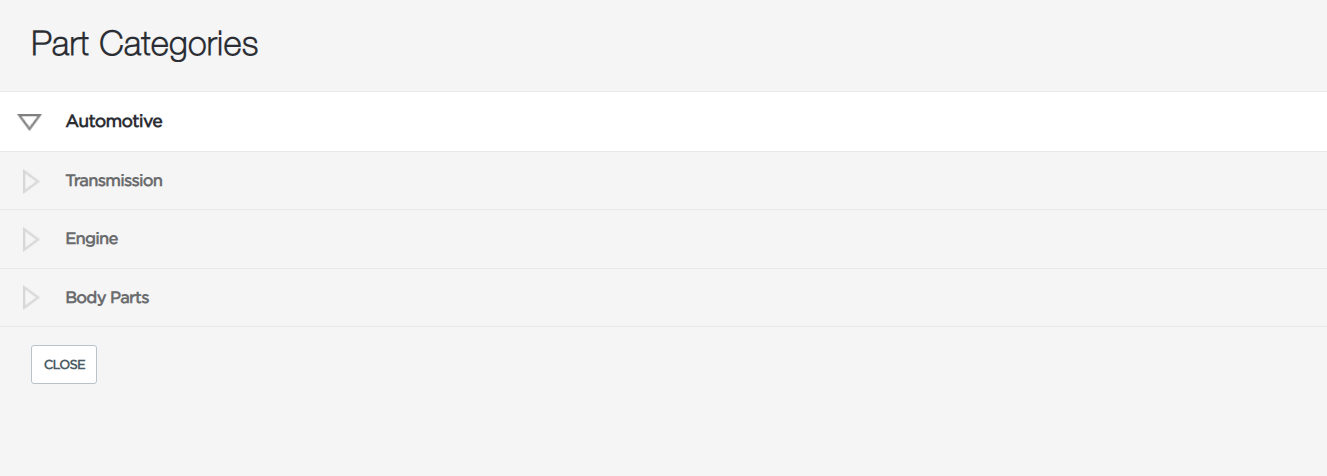Image resolution: width=1327 pixels, height=476 pixels.
Task: Click the right-pointing triangle icon beside Engine
Action: pos(30,239)
